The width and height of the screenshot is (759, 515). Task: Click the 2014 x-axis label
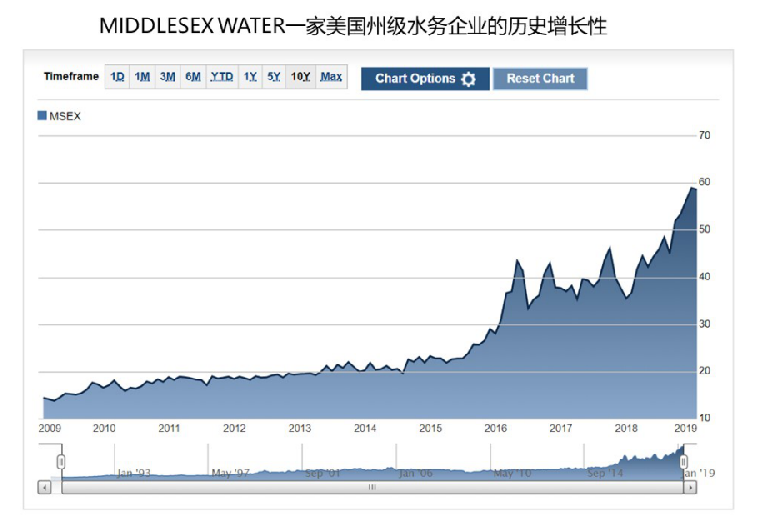pos(365,428)
